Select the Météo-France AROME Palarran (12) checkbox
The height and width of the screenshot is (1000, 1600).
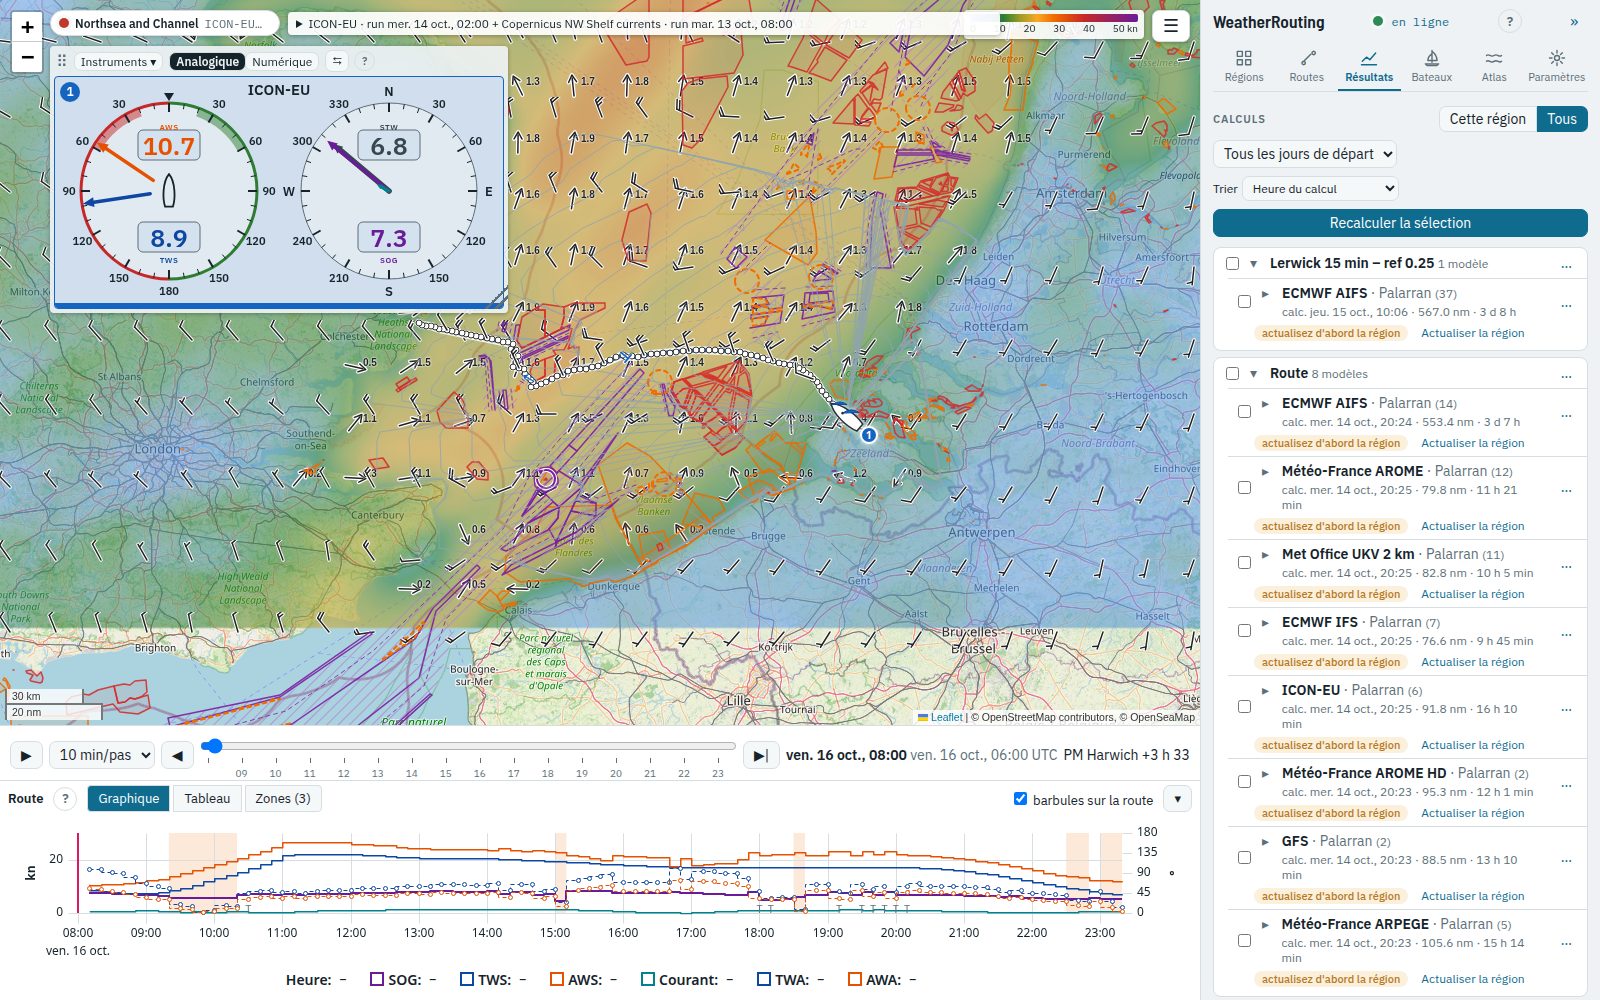coord(1244,488)
